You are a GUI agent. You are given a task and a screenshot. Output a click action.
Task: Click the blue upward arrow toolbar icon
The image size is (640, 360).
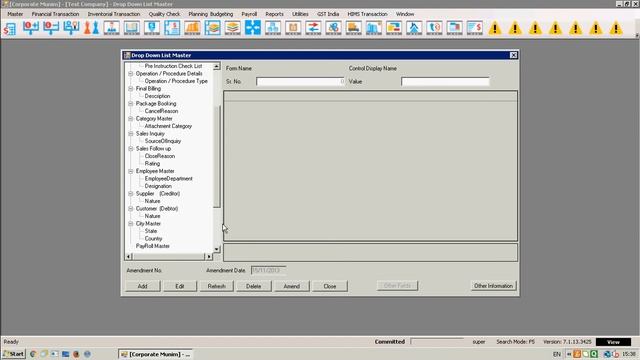414,28
